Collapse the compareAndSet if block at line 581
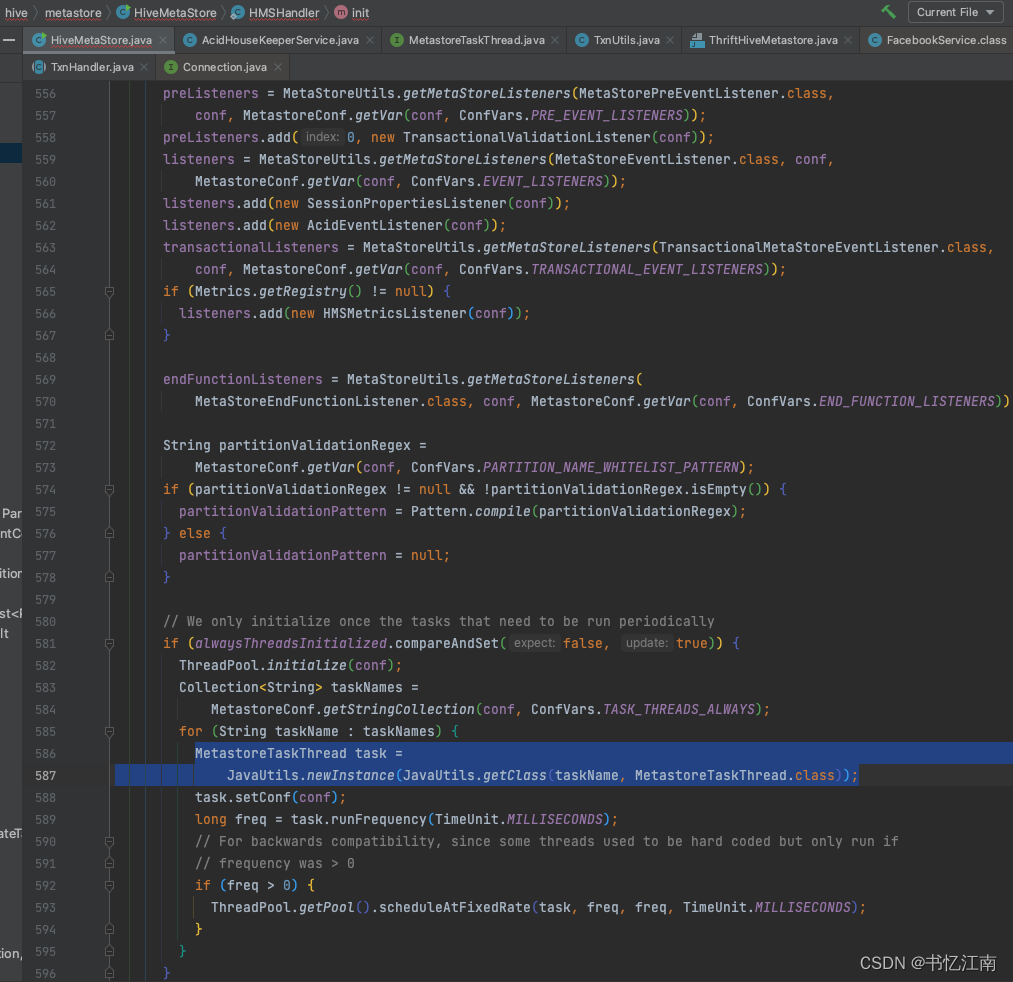Viewport: 1013px width, 982px height. (109, 644)
